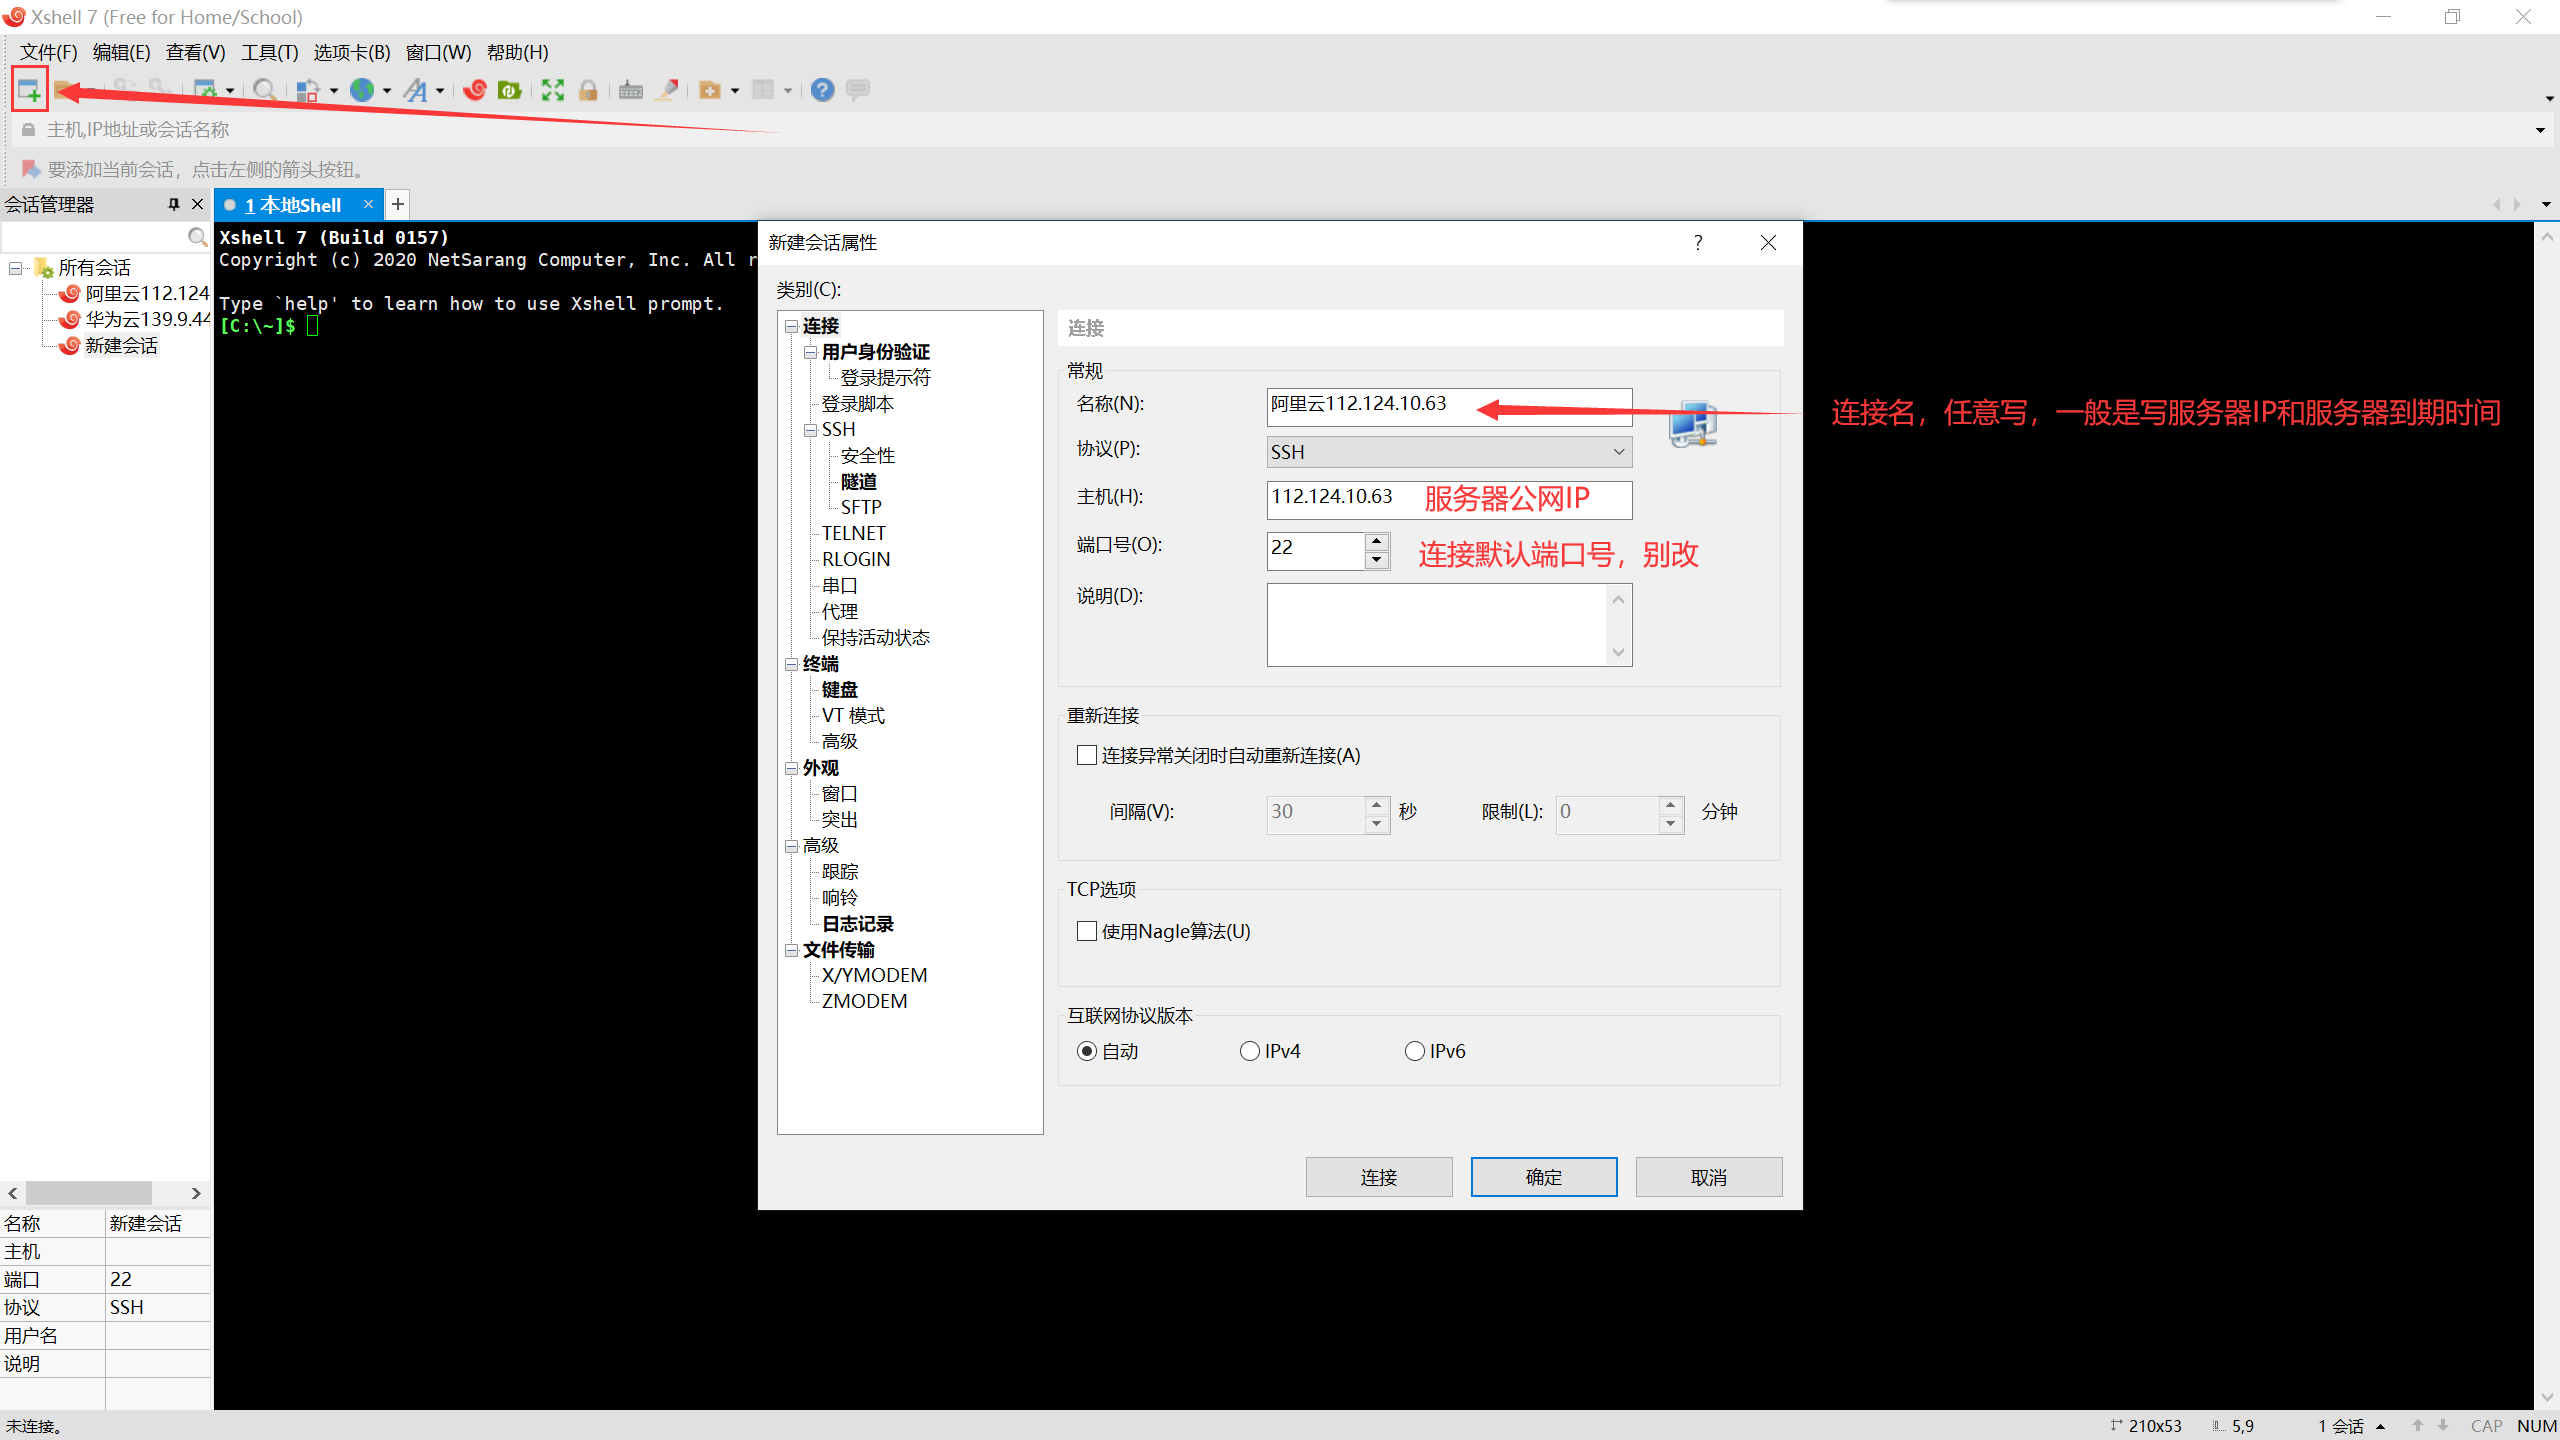
Task: Click the dialog's question mark help button
Action: (1698, 242)
